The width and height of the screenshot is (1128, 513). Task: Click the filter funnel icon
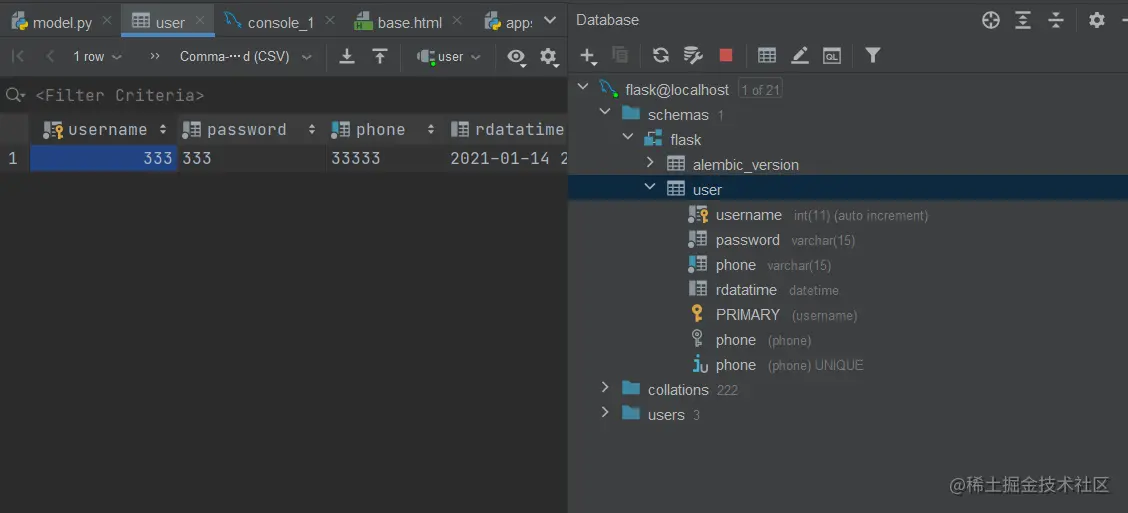click(873, 55)
